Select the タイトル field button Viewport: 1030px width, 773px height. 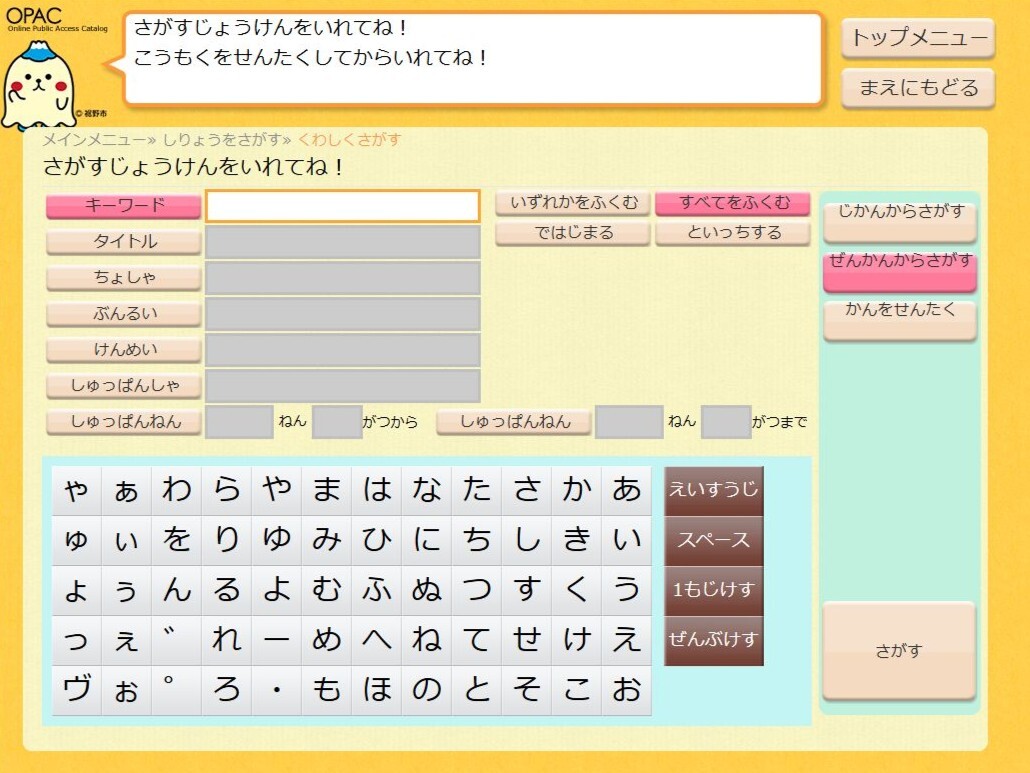123,242
